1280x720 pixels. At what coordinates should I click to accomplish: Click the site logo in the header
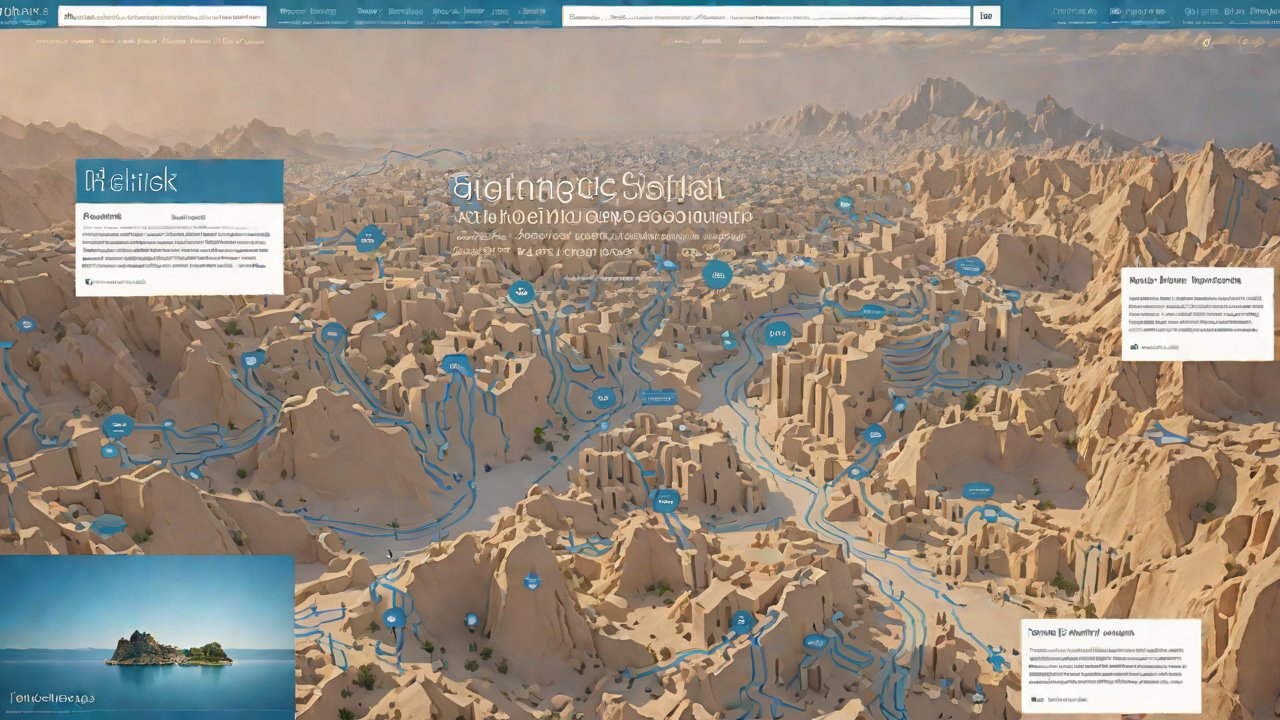[27, 13]
